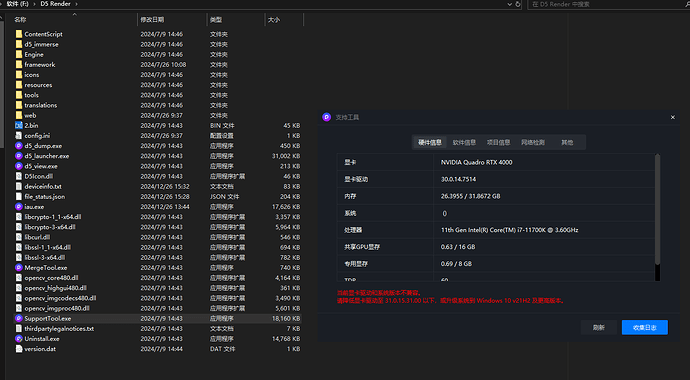This screenshot has height=380, width=690.
Task: Click the refresh icon beside address bar
Action: 518,4
